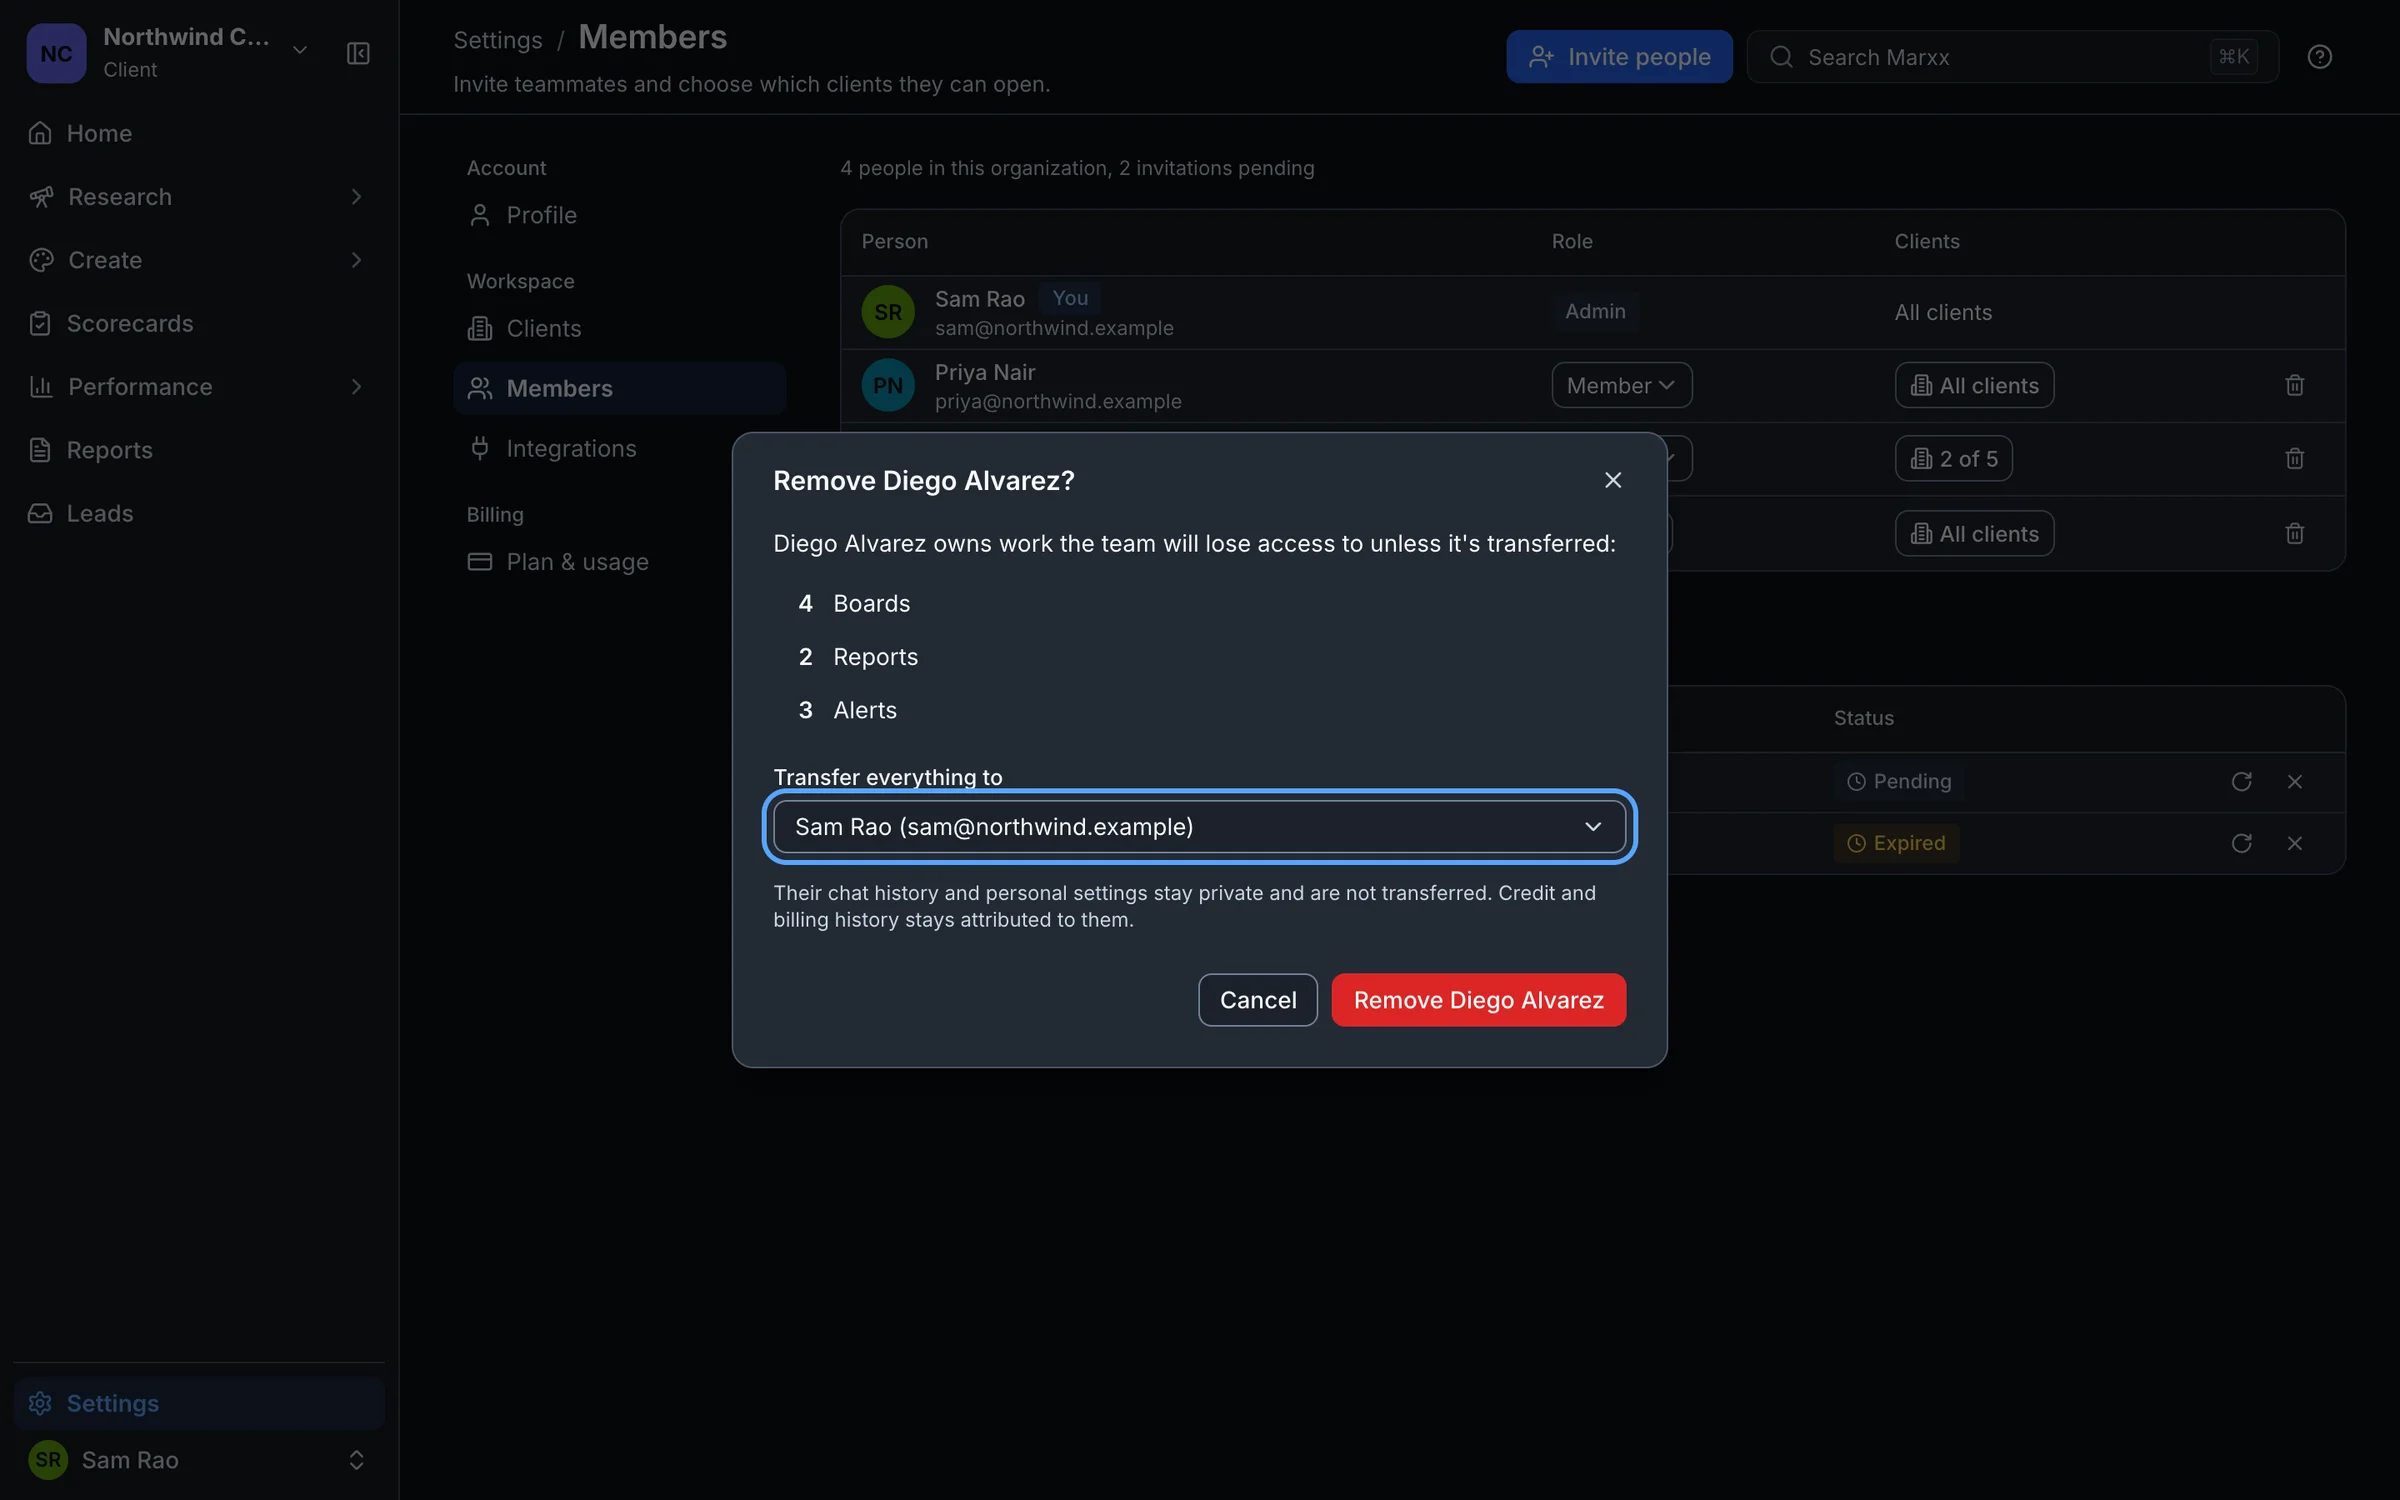The height and width of the screenshot is (1500, 2400).
Task: Click the SR avatar in Sam Rao row
Action: tap(888, 312)
